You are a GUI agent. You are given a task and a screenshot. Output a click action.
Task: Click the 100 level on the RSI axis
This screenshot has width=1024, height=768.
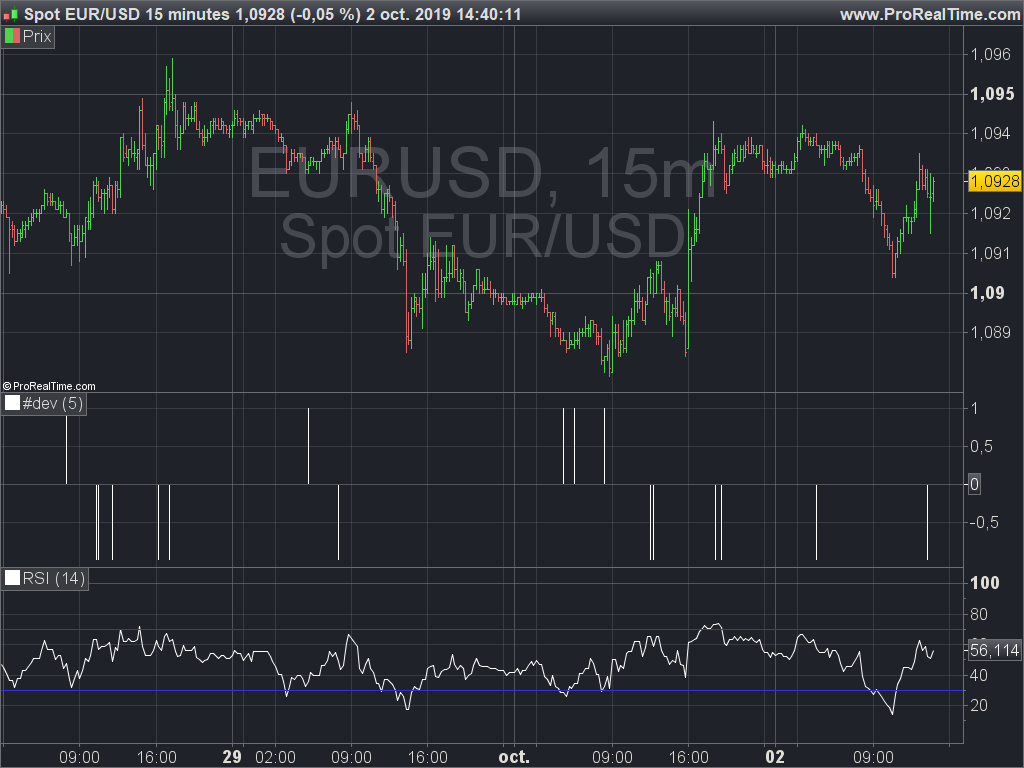pos(985,583)
